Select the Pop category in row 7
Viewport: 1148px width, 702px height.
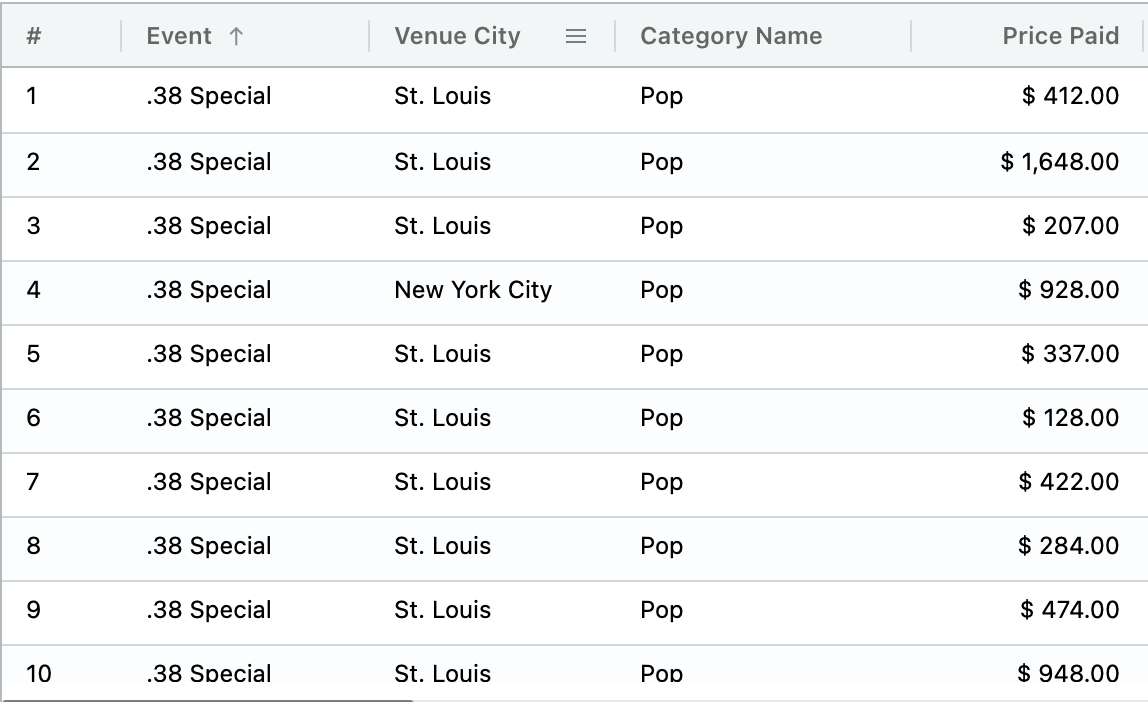point(661,482)
